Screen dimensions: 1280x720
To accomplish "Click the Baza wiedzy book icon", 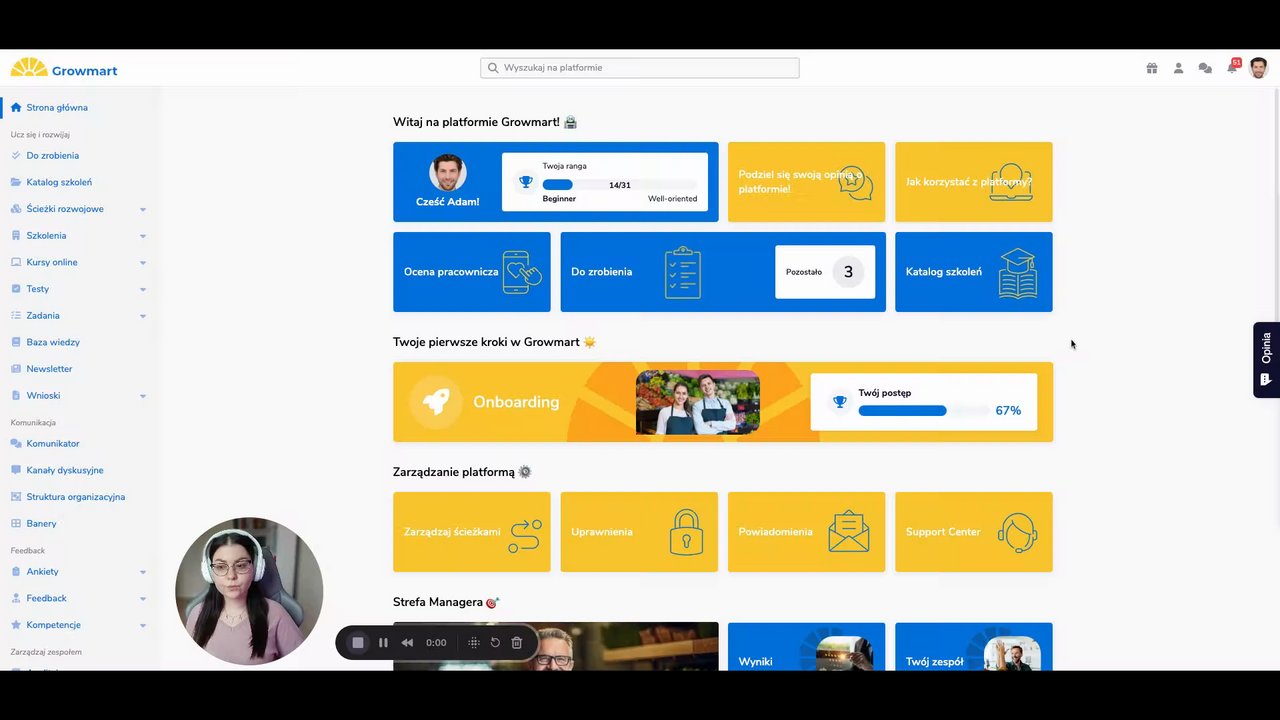I will pos(16,342).
